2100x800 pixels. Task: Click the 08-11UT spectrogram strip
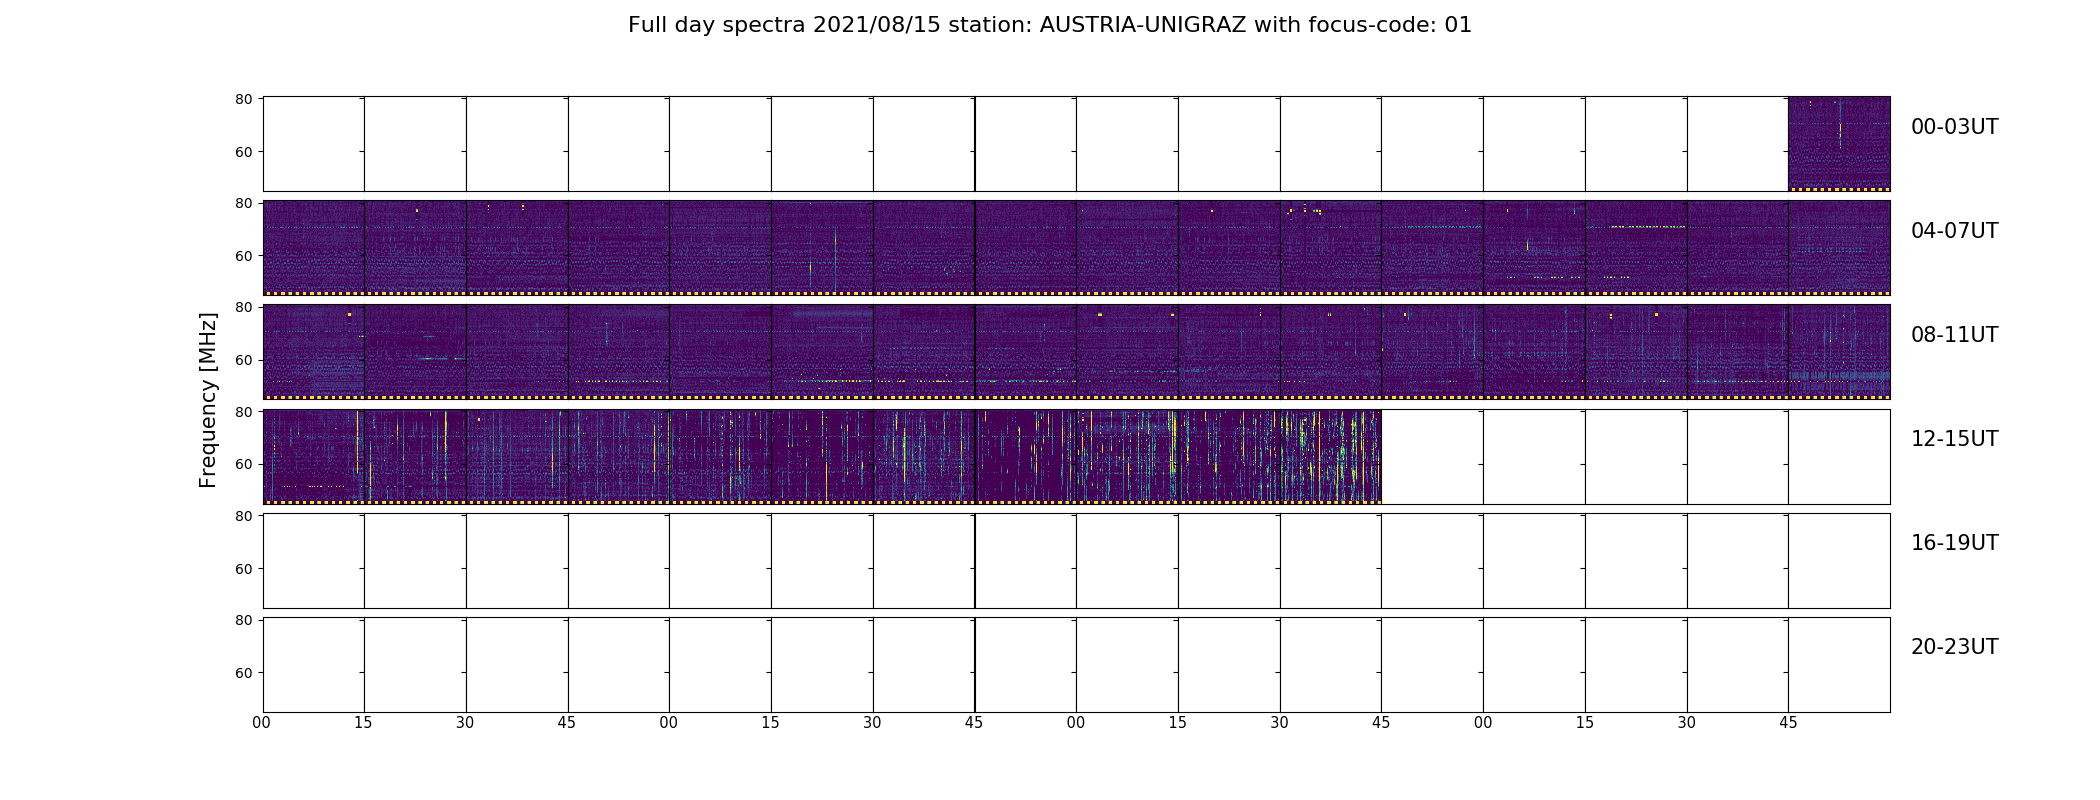pos(1076,352)
